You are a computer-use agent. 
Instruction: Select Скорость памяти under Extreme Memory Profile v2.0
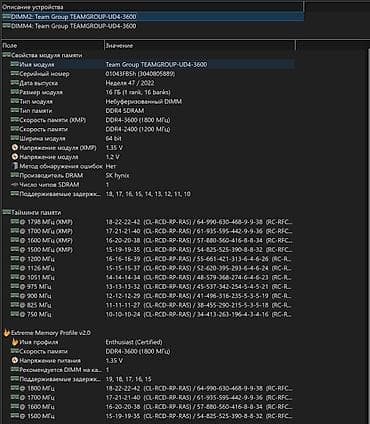point(43,351)
